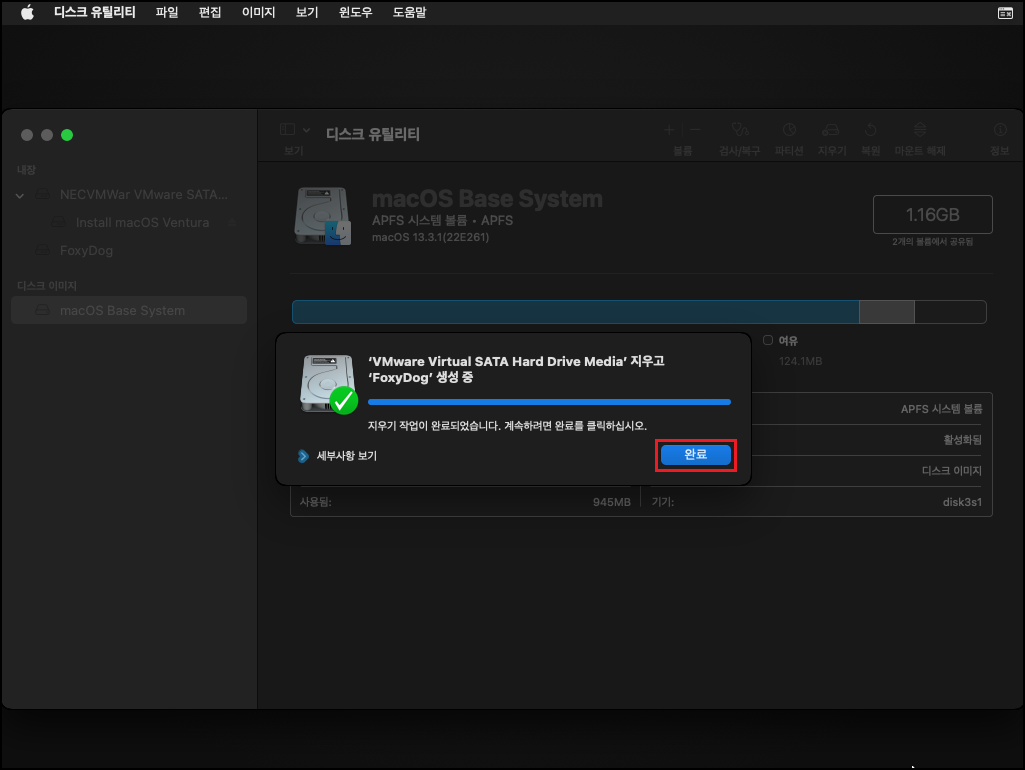The width and height of the screenshot is (1025, 770).
Task: Click the 파티션 partition icon
Action: click(x=789, y=129)
